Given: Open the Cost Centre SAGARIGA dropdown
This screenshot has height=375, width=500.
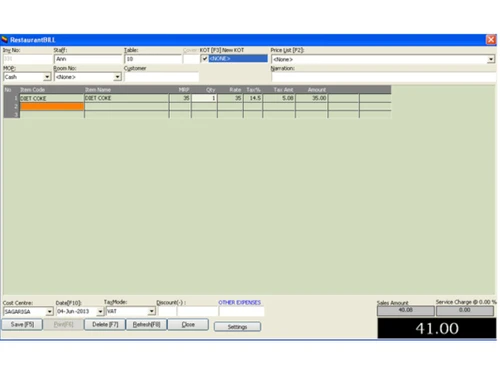Looking at the screenshot, I should click(x=49, y=311).
